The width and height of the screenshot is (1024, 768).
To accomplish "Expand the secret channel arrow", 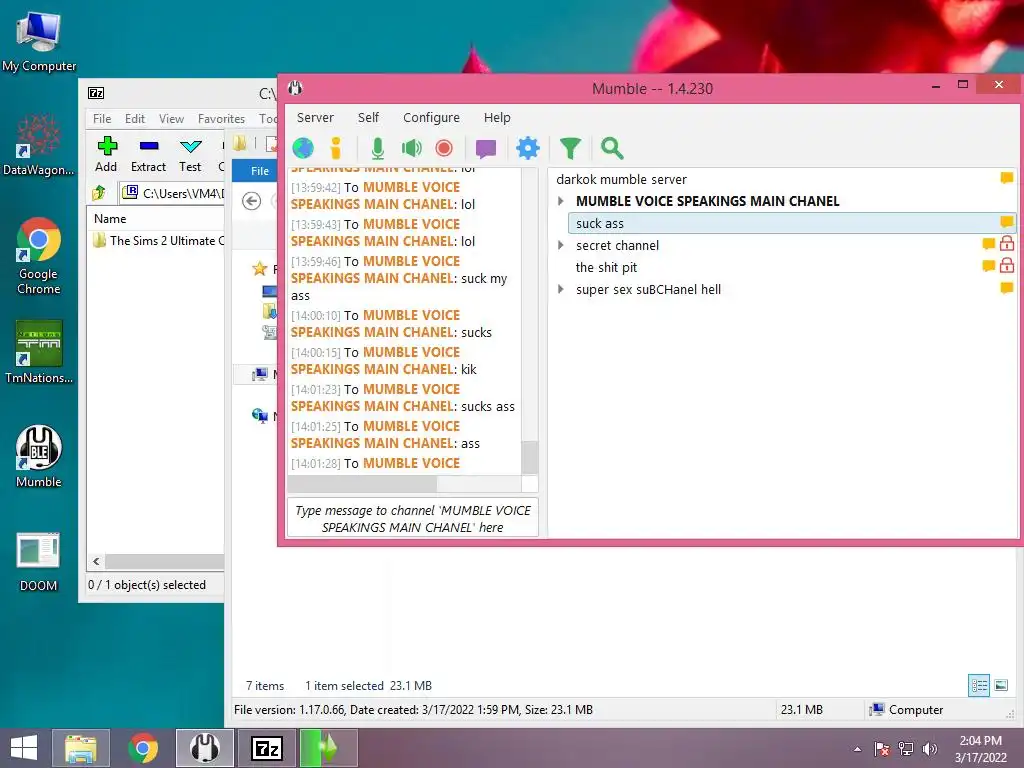I will click(561, 246).
